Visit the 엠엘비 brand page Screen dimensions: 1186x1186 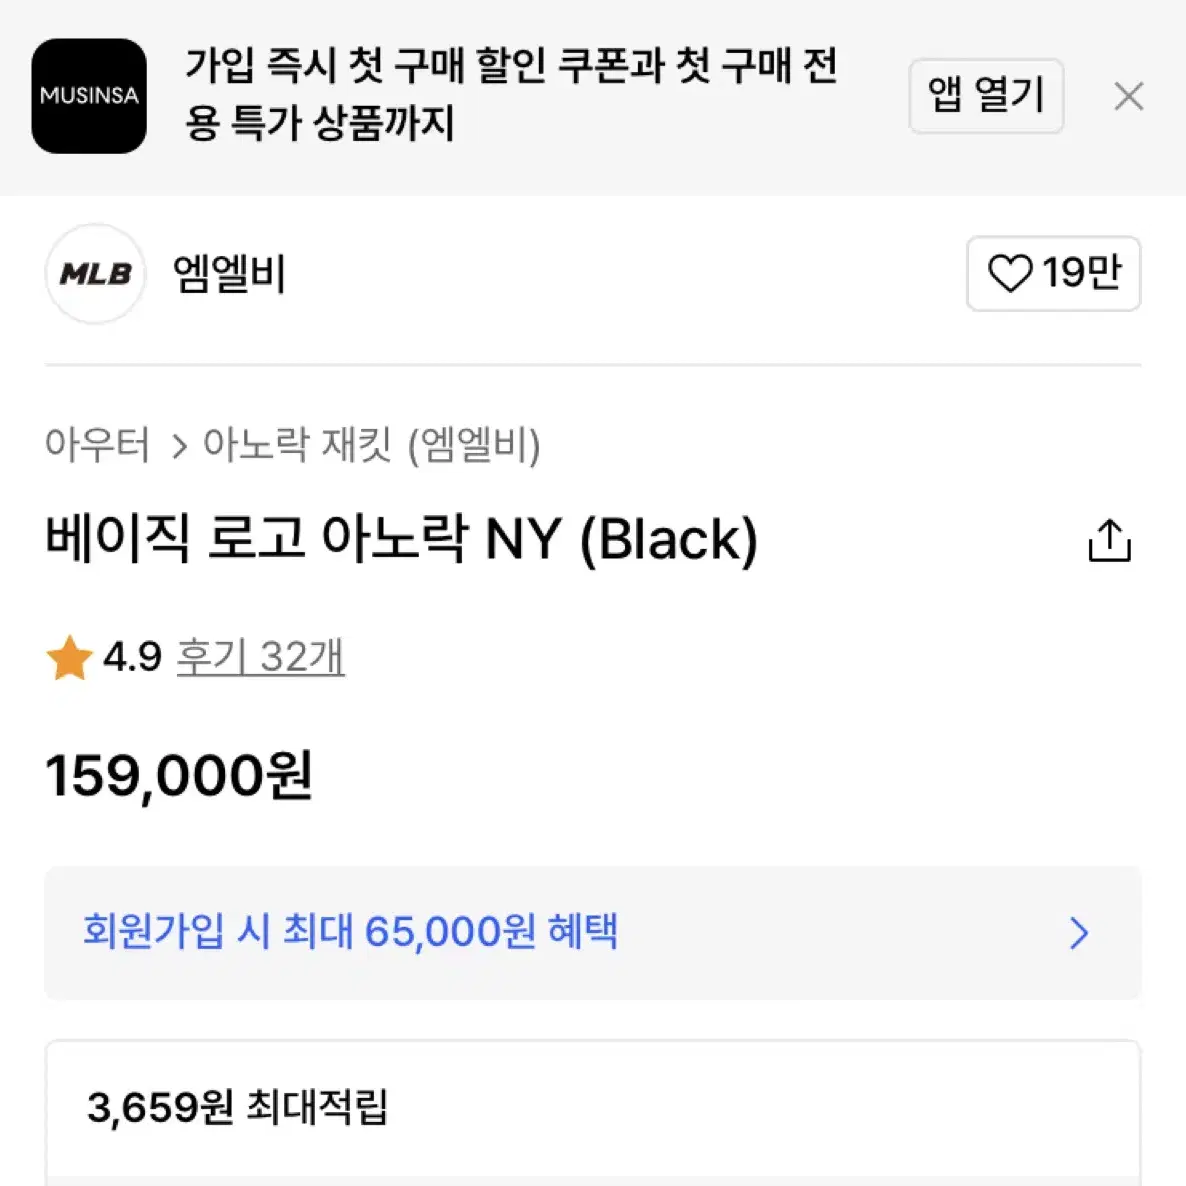click(x=229, y=274)
